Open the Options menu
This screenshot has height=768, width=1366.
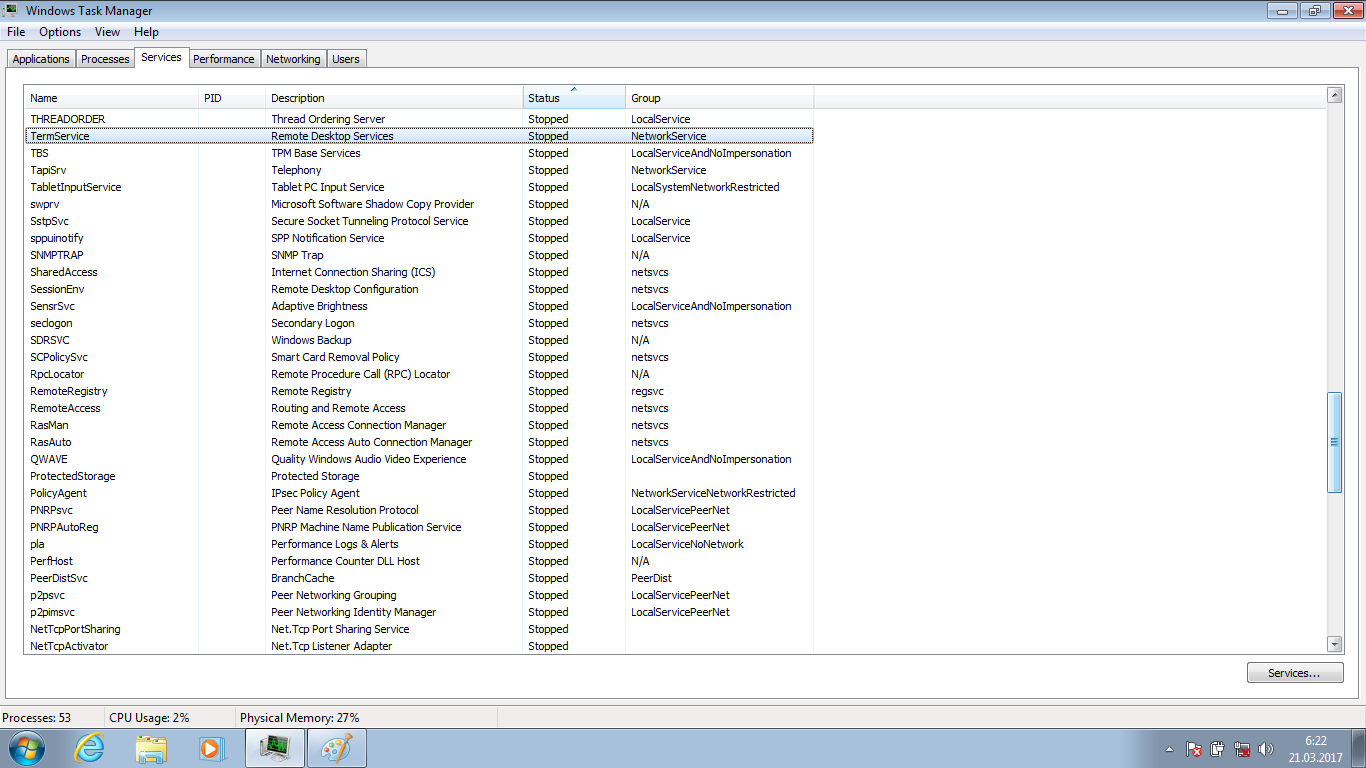coord(60,32)
